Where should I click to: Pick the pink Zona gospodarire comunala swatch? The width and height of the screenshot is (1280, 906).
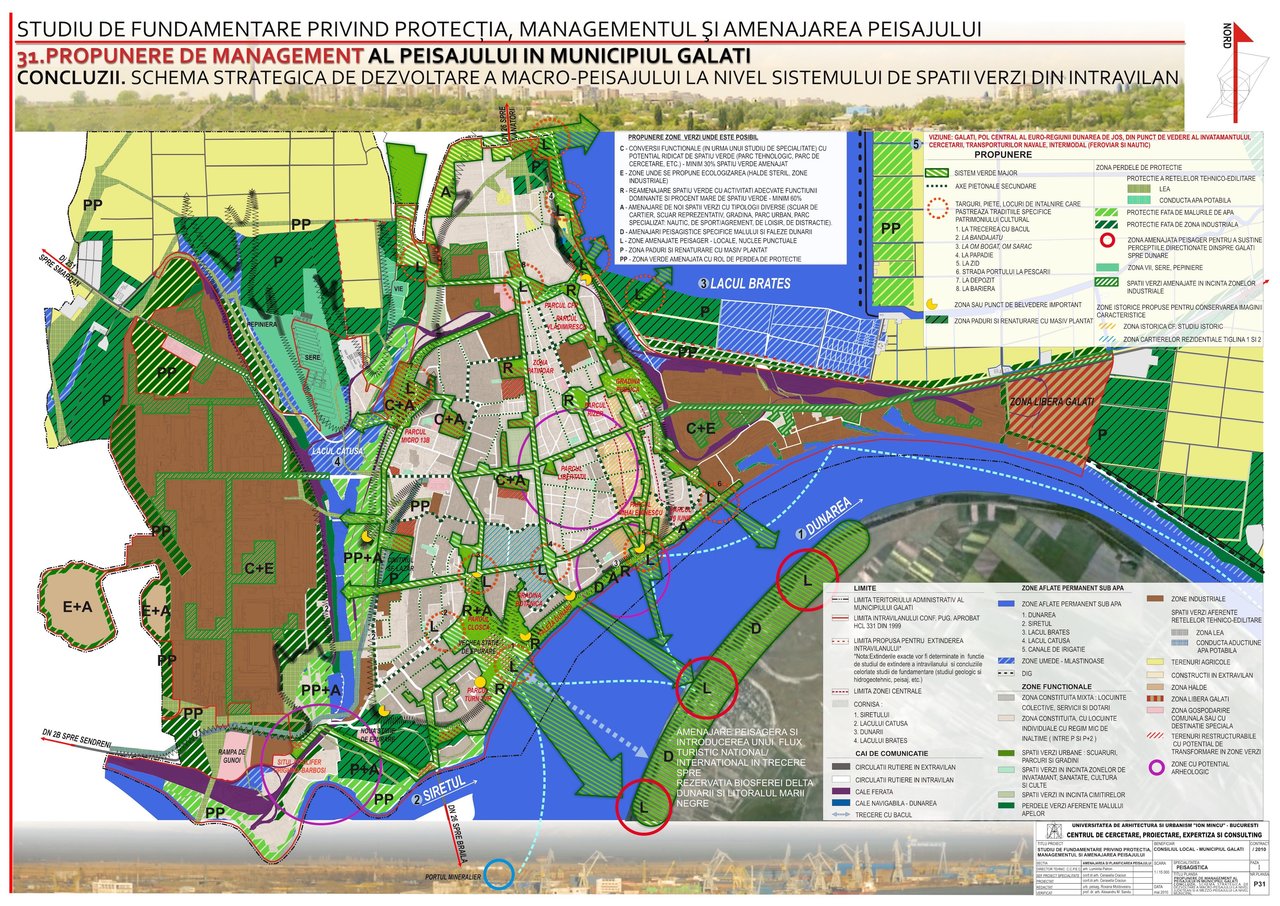coord(1155,710)
